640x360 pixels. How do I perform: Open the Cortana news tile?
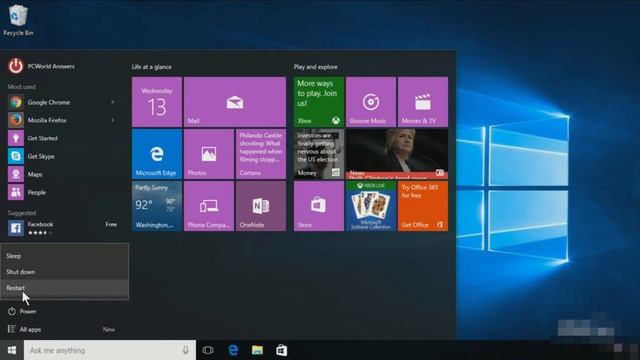261,154
